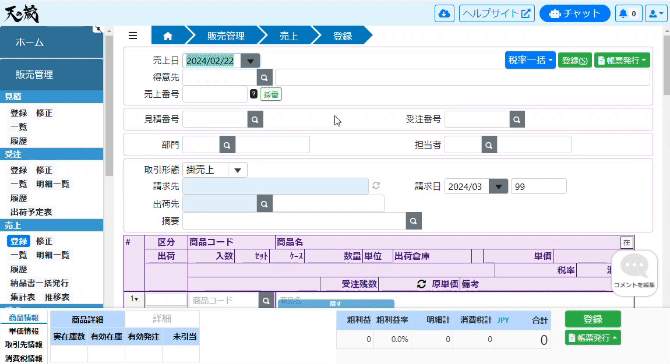Select the 取引先情報 side tab
670x364 pixels.
tap(24, 345)
